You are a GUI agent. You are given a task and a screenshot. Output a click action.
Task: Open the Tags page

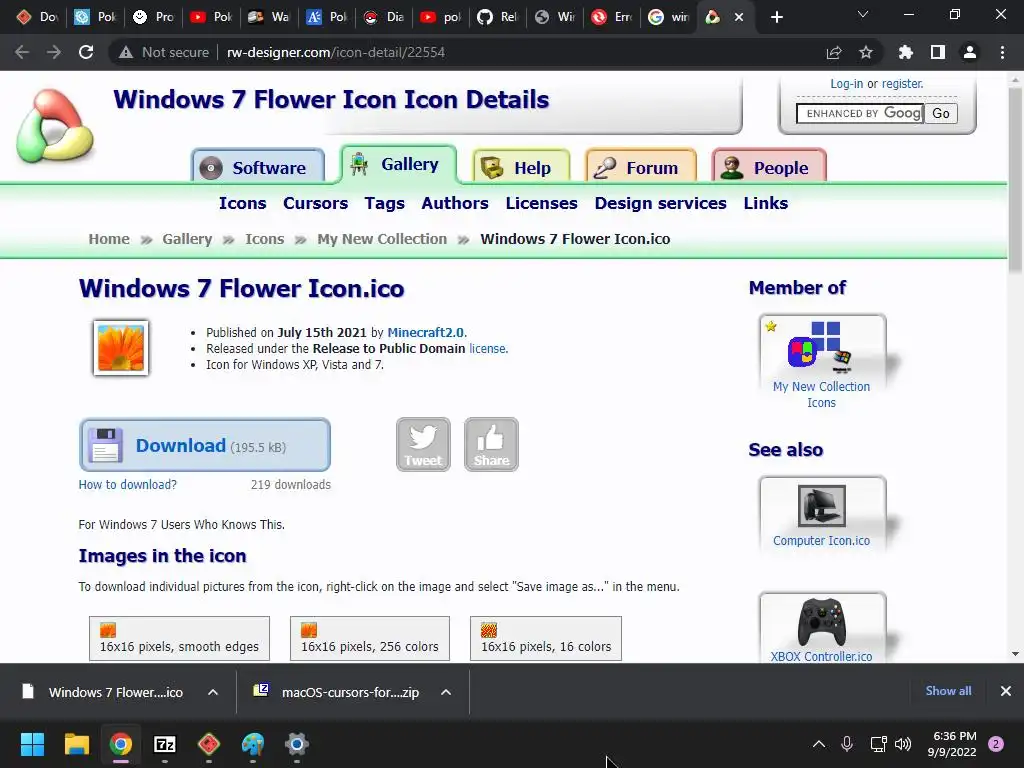(x=385, y=203)
